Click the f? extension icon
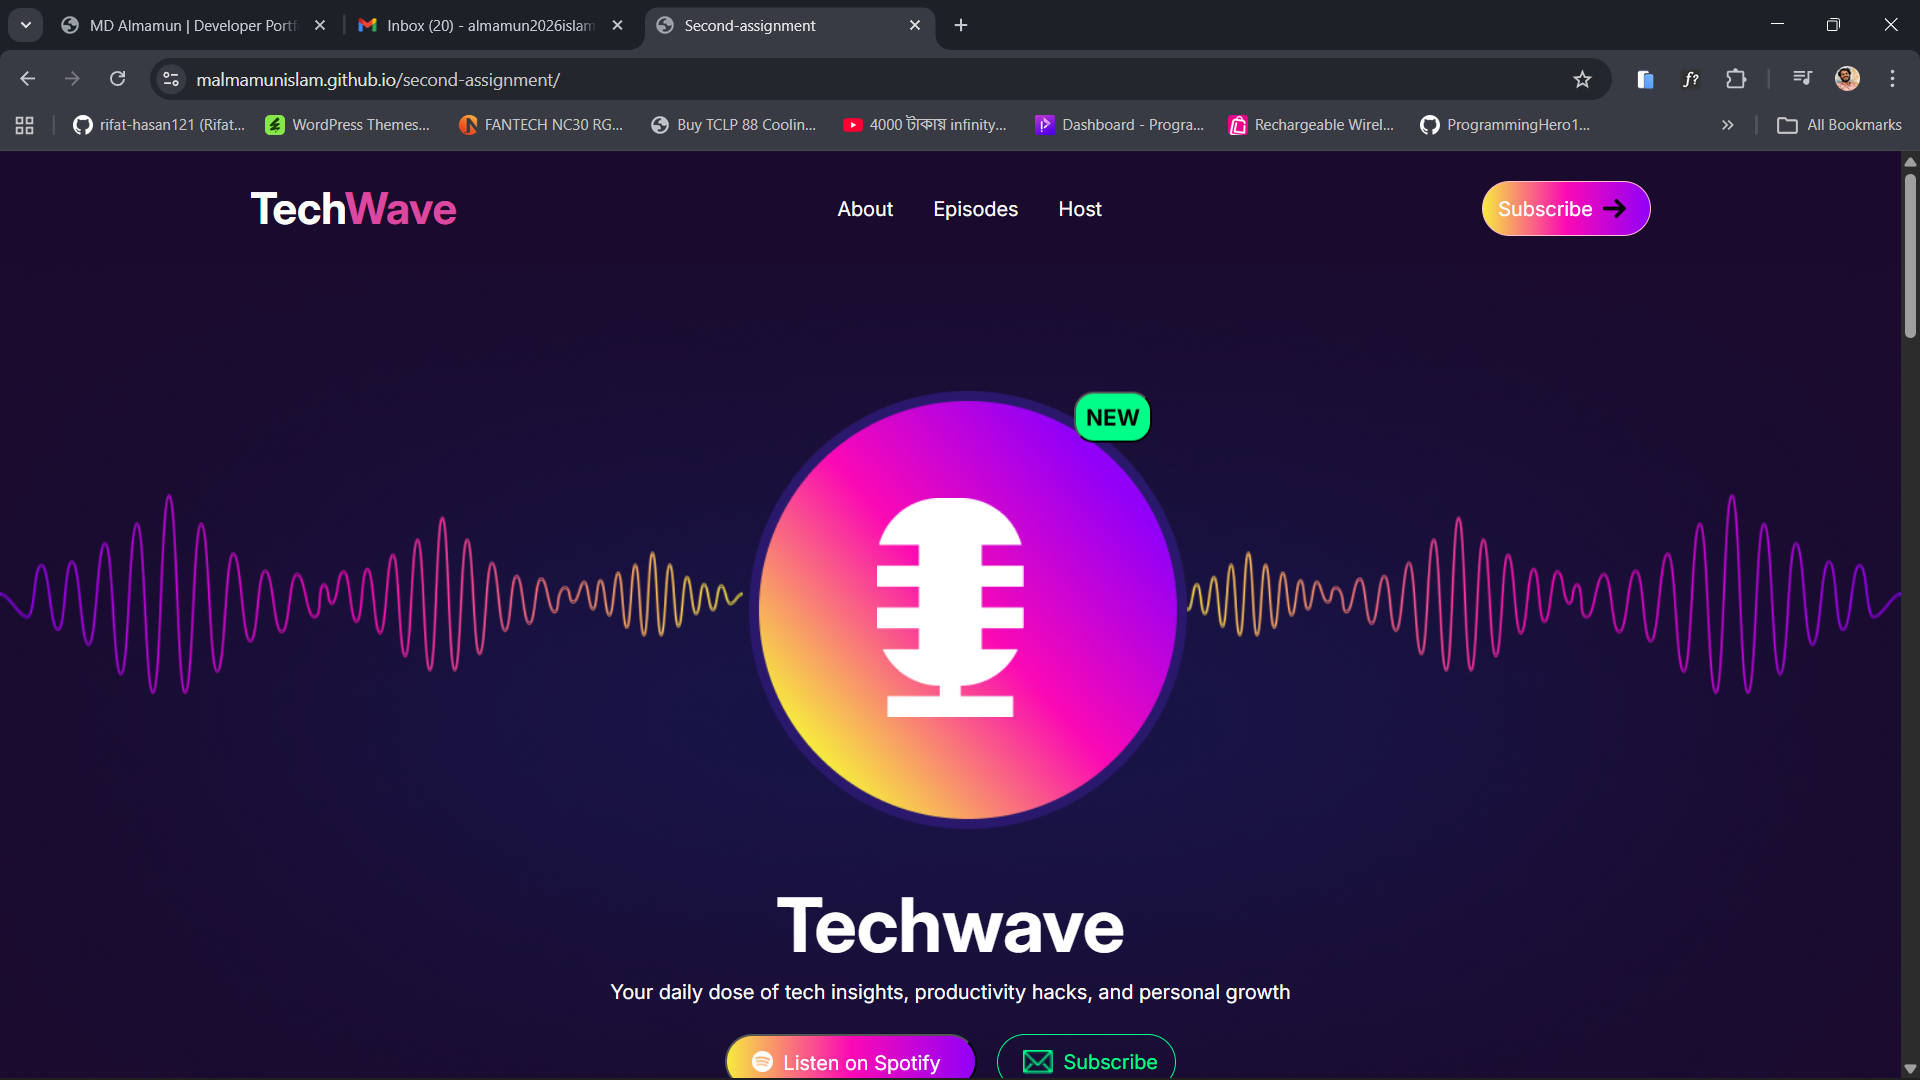 click(x=1690, y=79)
